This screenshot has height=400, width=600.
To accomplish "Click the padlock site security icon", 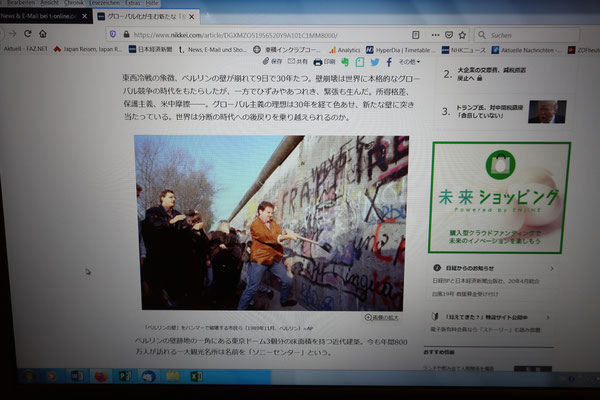I will (126, 34).
